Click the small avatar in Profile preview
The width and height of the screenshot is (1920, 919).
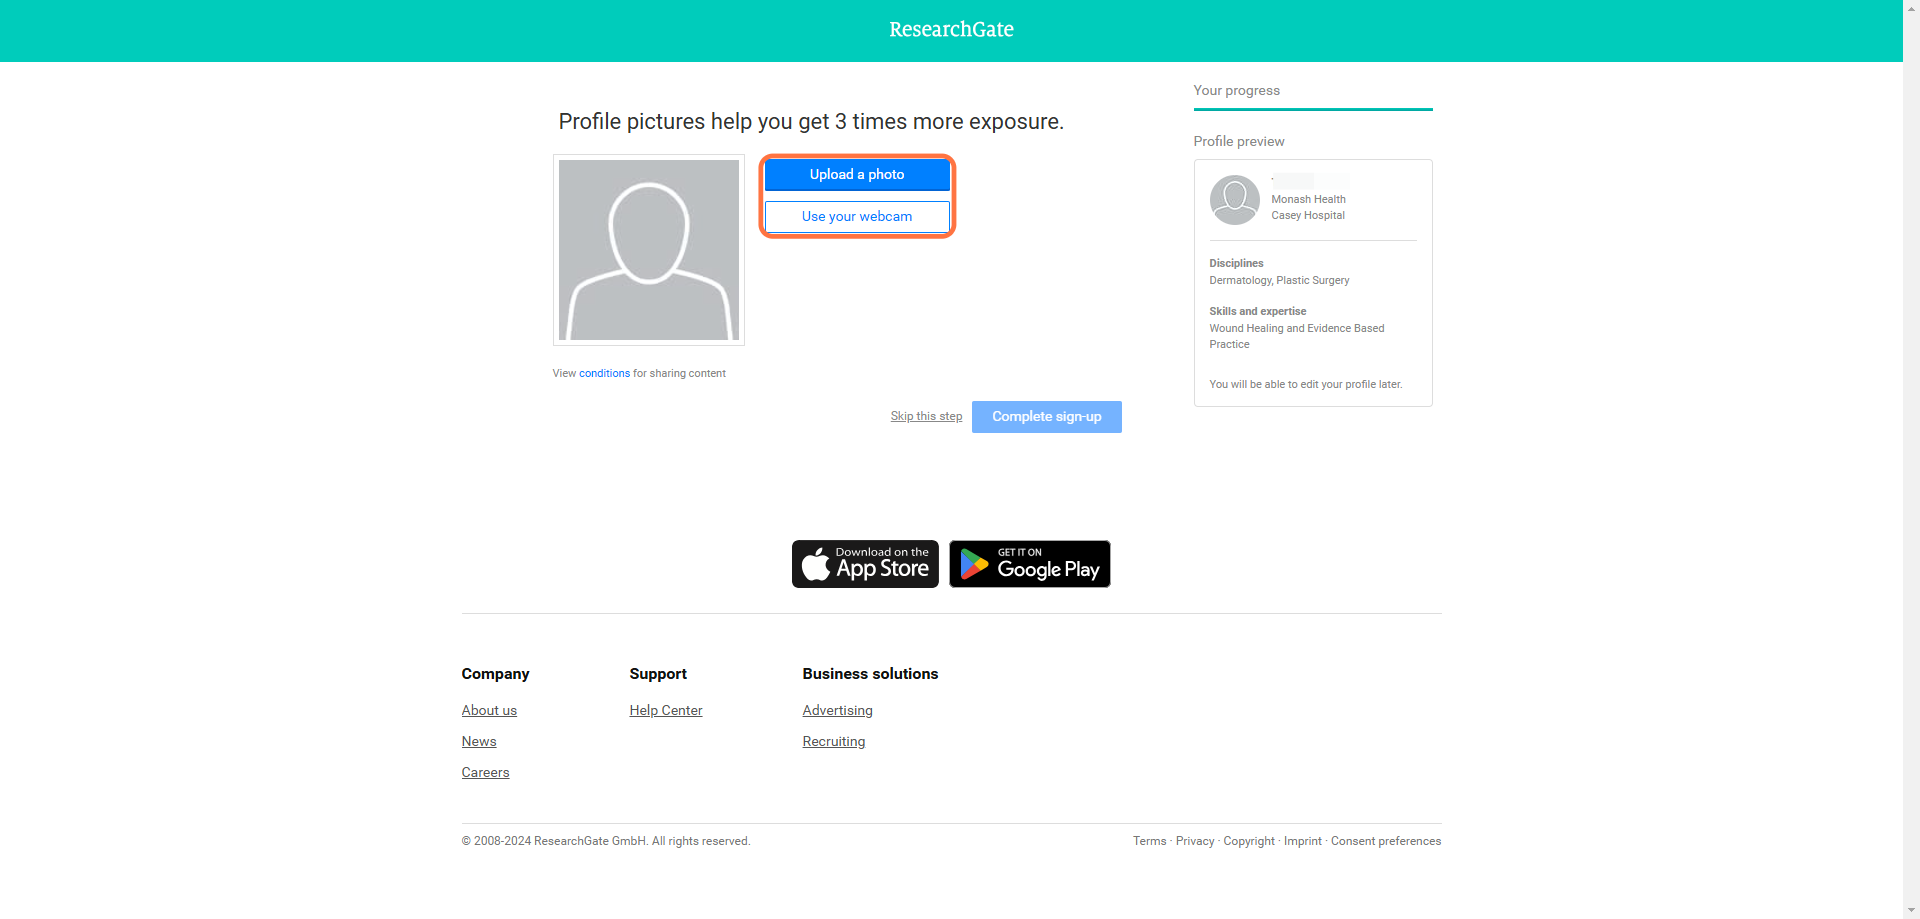(1235, 200)
